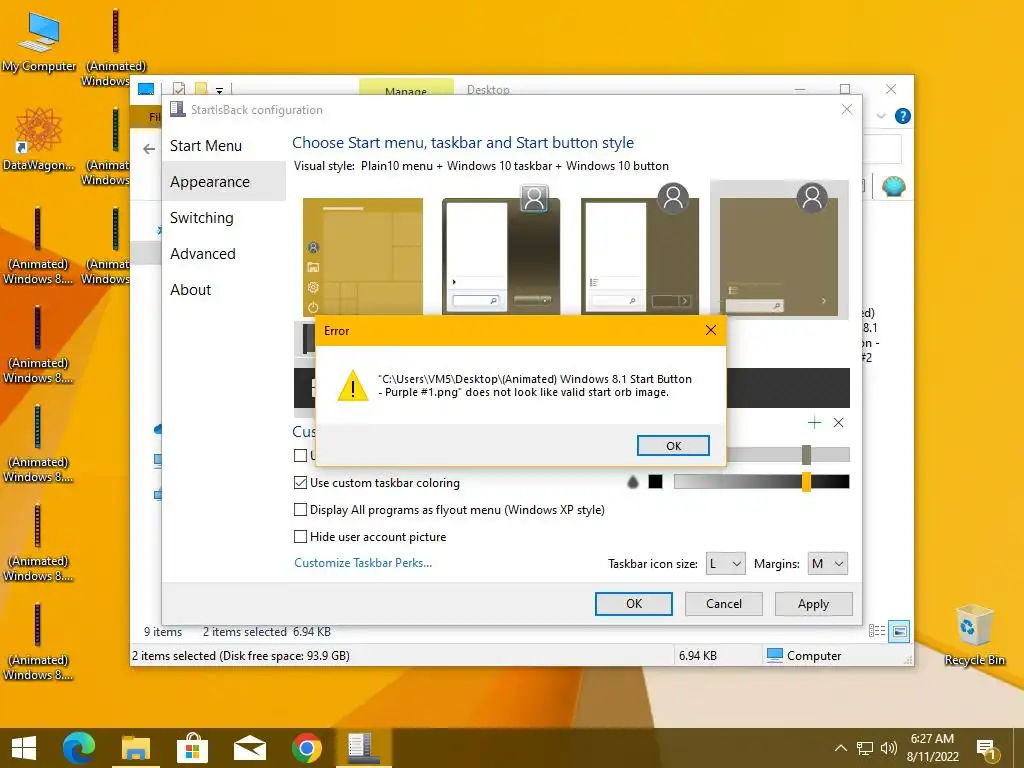Click StartIsBack configuration taskbar icon
This screenshot has width=1024, height=768.
click(x=363, y=748)
